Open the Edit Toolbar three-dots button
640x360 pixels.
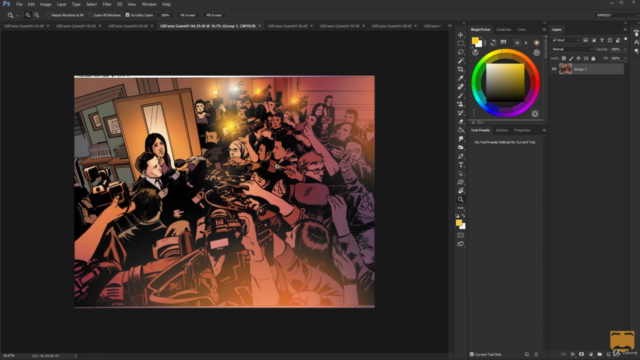[460, 208]
